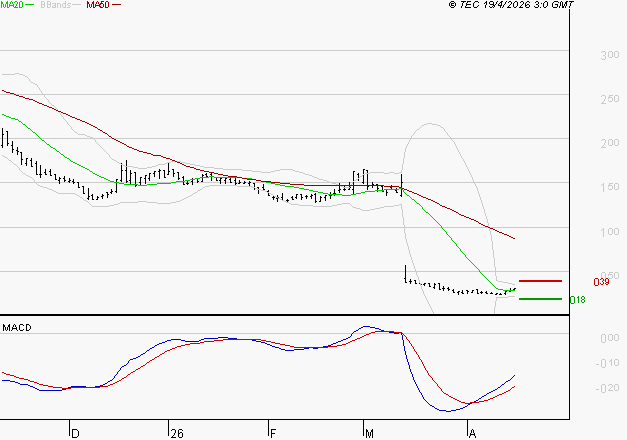
Task: Click the 26 year marker on time axis
Action: [177, 433]
